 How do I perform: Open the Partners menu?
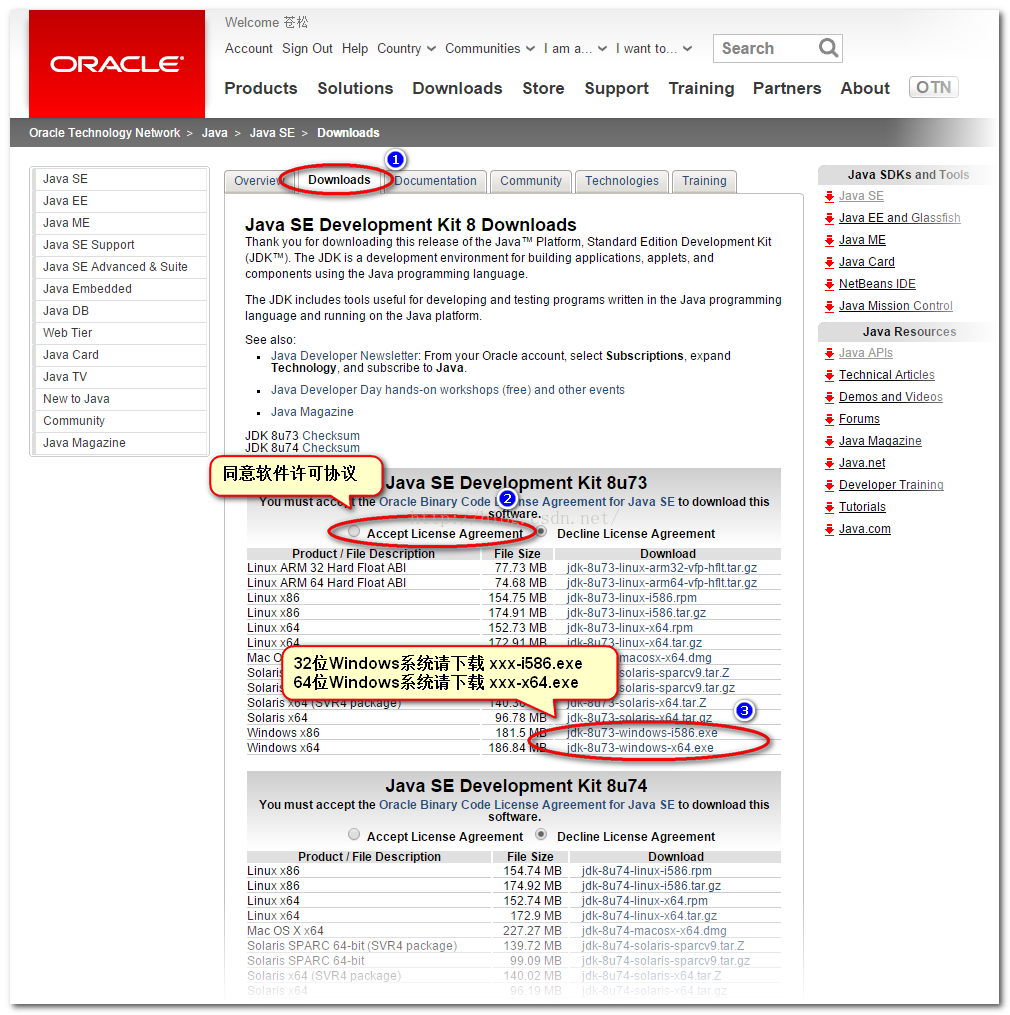[787, 88]
